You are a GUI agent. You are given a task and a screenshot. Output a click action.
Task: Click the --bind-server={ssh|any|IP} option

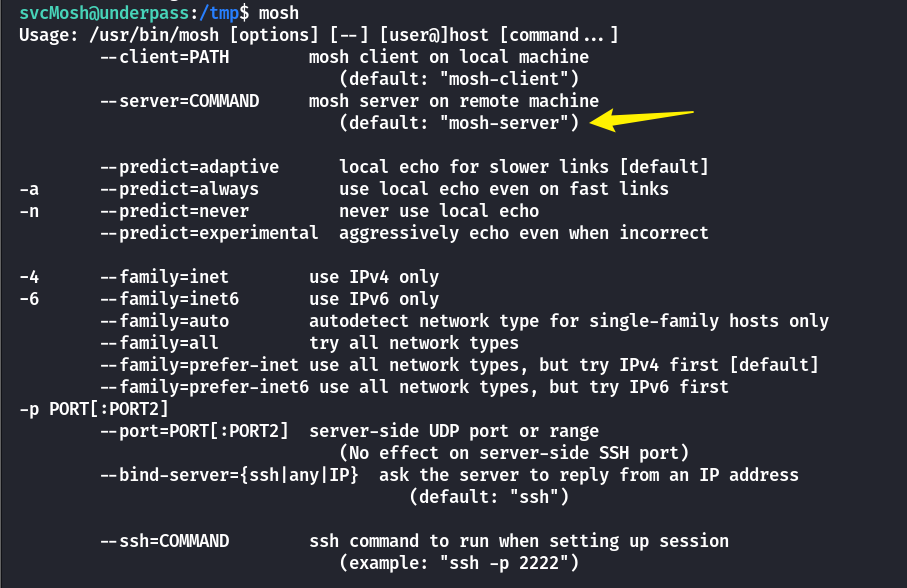click(230, 475)
